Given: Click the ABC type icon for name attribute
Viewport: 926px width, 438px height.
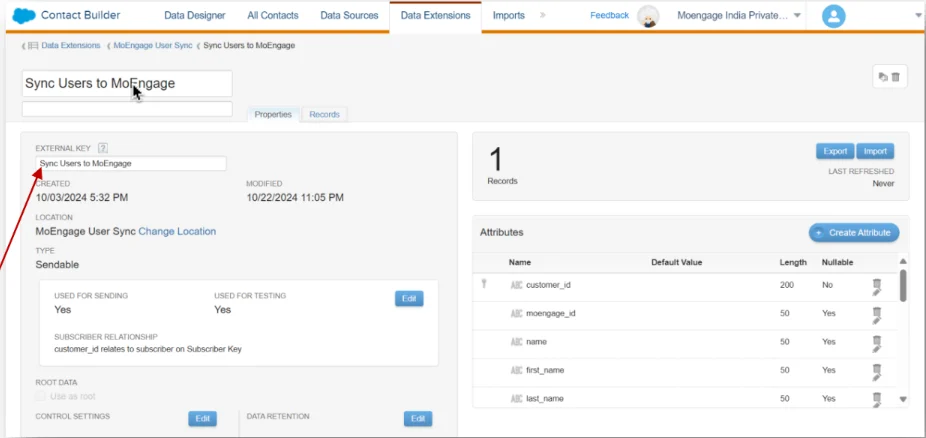Looking at the screenshot, I should click(x=516, y=342).
